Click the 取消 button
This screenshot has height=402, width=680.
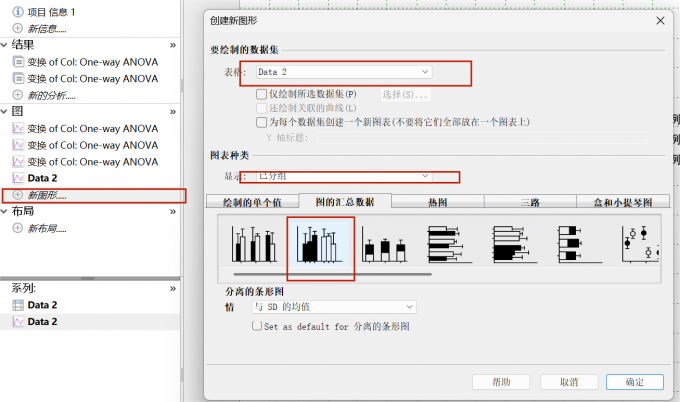click(568, 381)
